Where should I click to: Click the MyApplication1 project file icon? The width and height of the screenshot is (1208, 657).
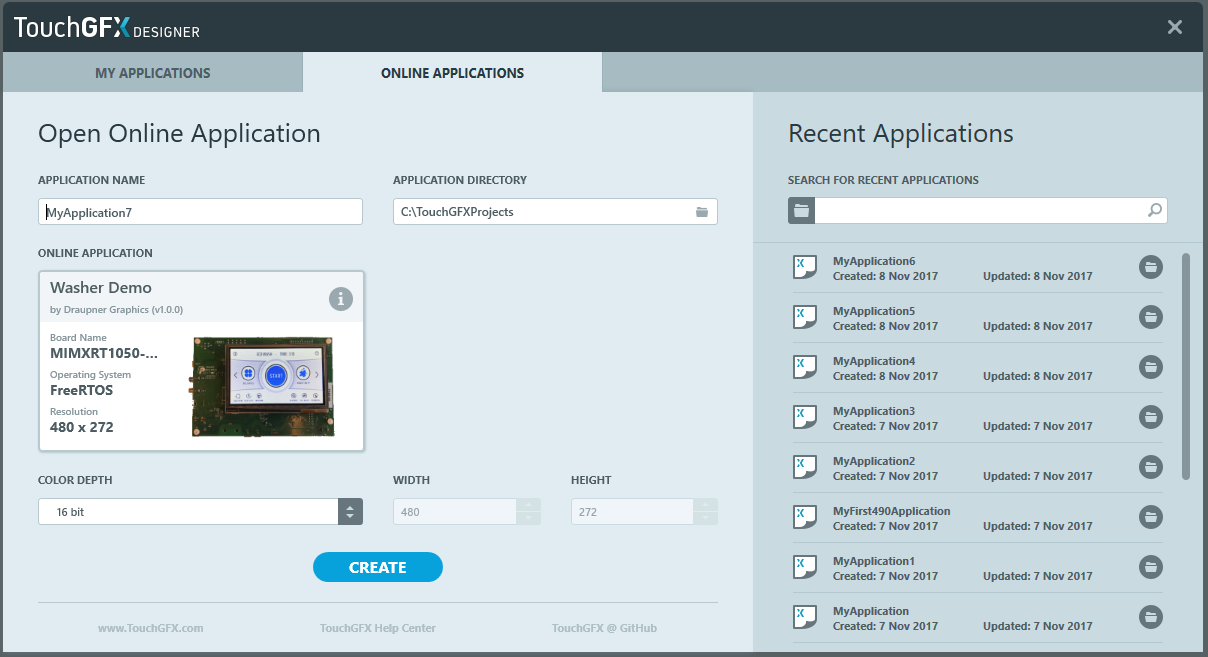tap(805, 567)
